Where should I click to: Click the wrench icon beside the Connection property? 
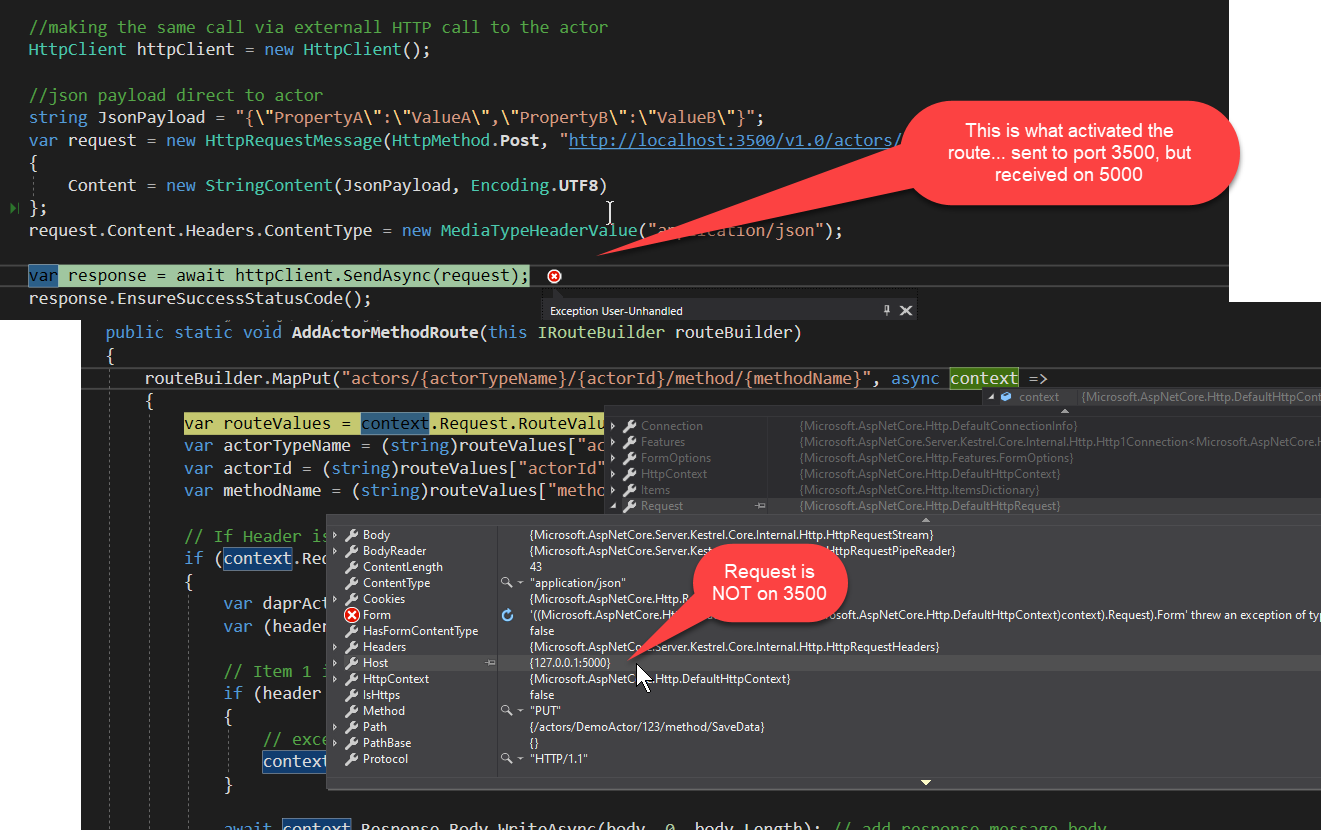coord(630,426)
